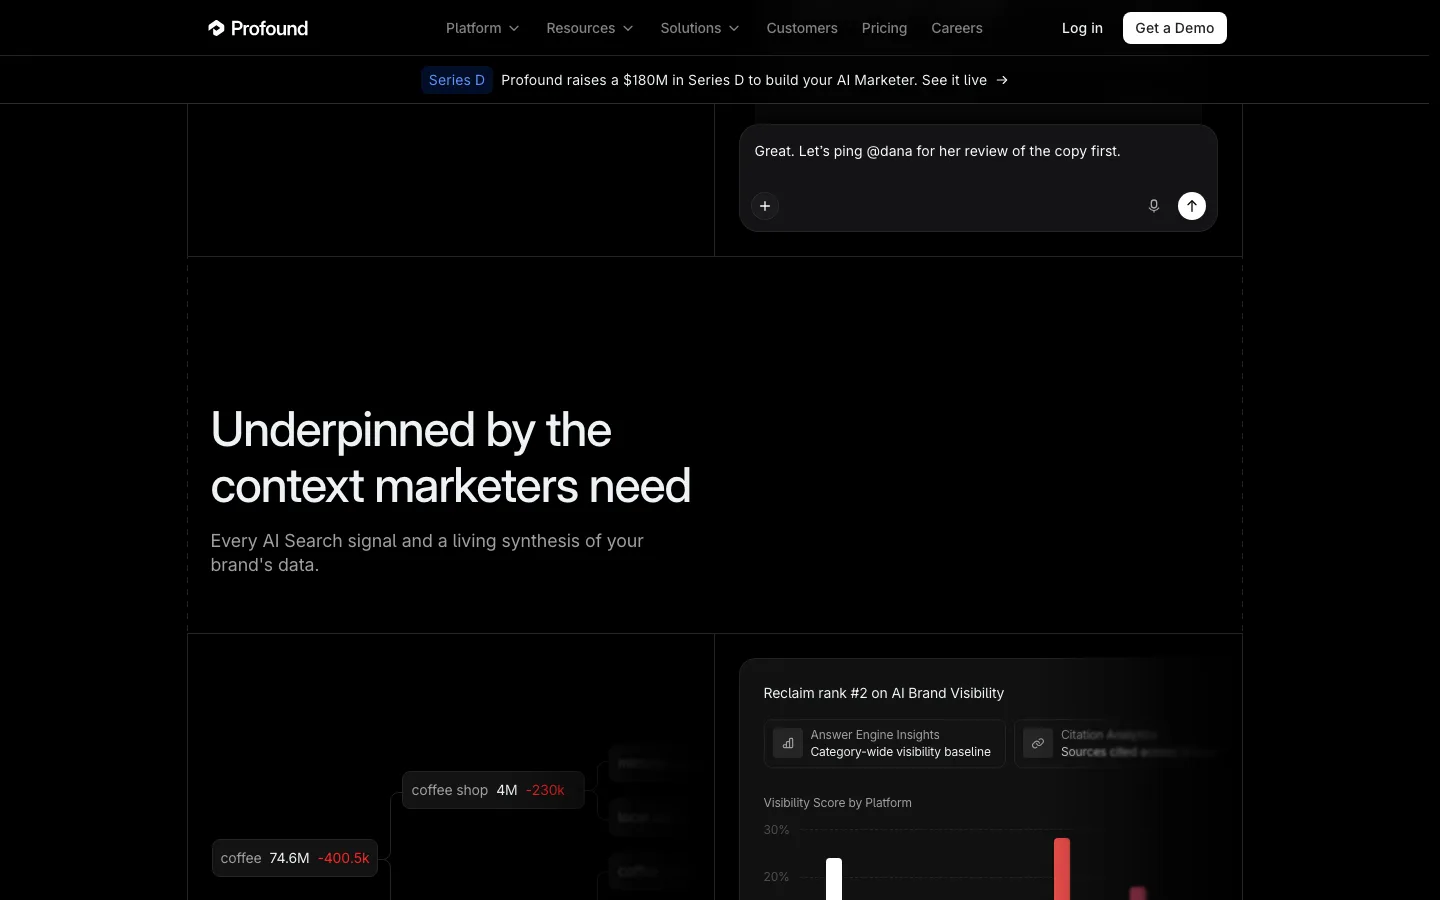Click the 'Every AI Search signal' subheading text
Screen dimensions: 1440x900
click(x=427, y=553)
